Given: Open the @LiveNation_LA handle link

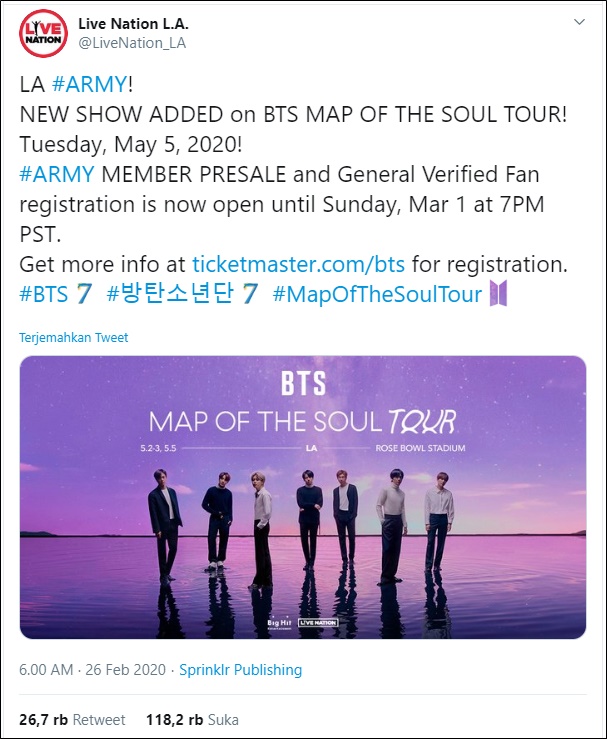Looking at the screenshot, I should pyautogui.click(x=132, y=43).
